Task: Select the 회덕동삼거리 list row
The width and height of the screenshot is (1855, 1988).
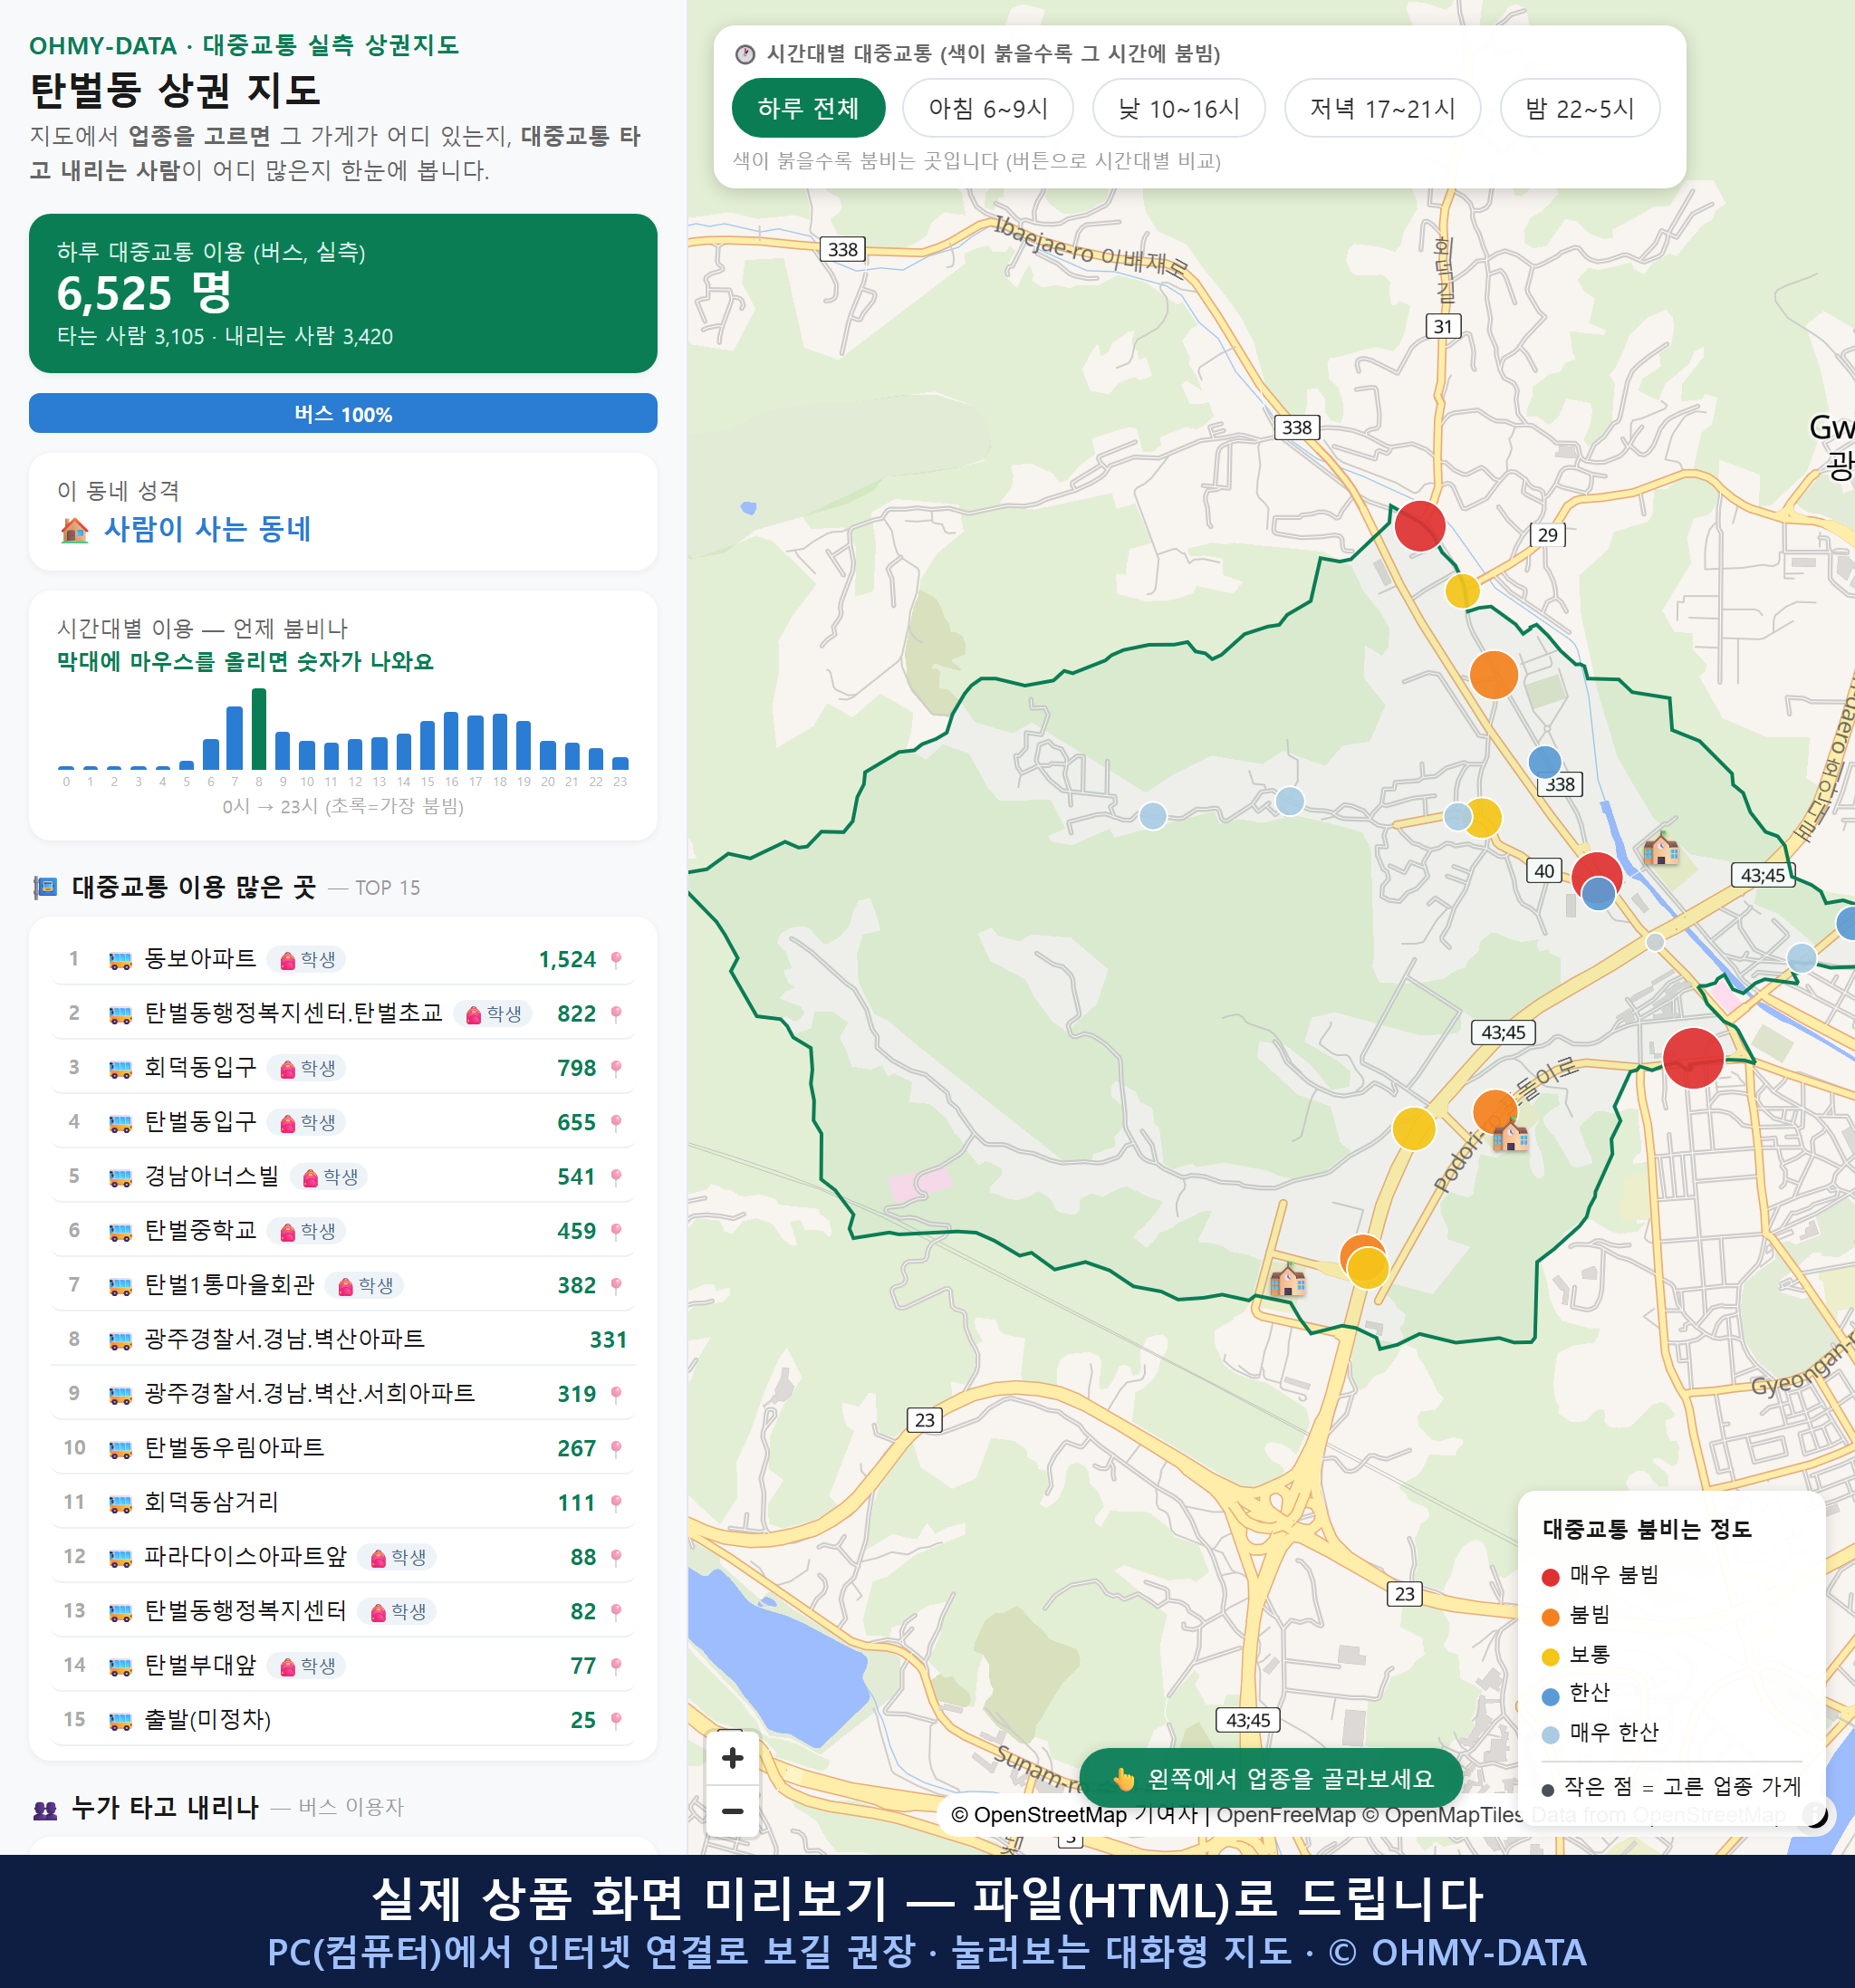Action: pos(343,1502)
